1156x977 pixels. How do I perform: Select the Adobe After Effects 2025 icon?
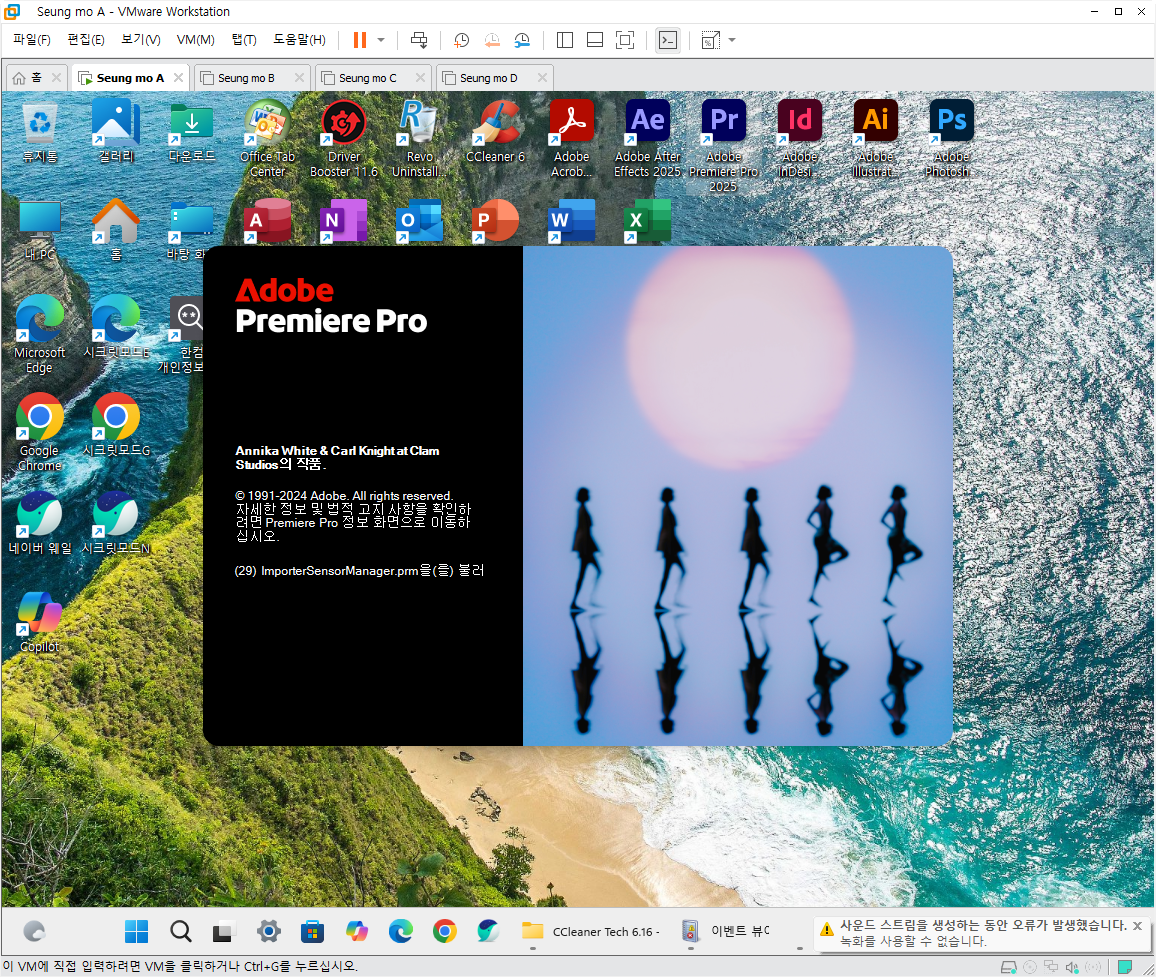[647, 140]
